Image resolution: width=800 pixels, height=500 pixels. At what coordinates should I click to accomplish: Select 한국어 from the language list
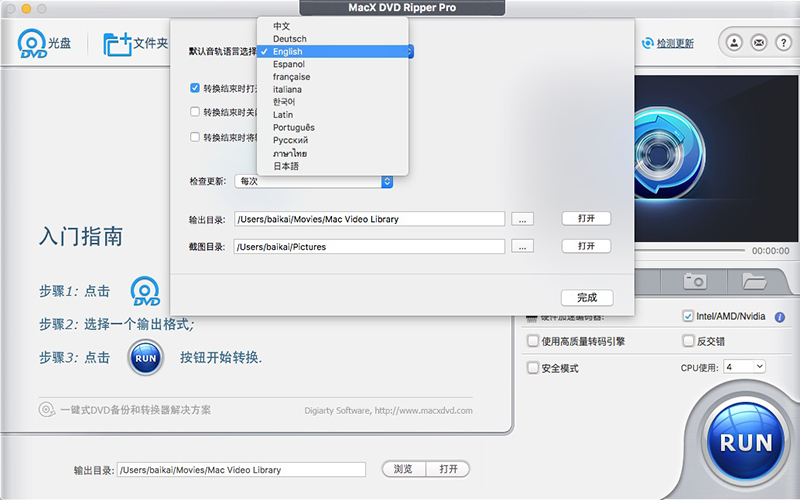[333, 102]
